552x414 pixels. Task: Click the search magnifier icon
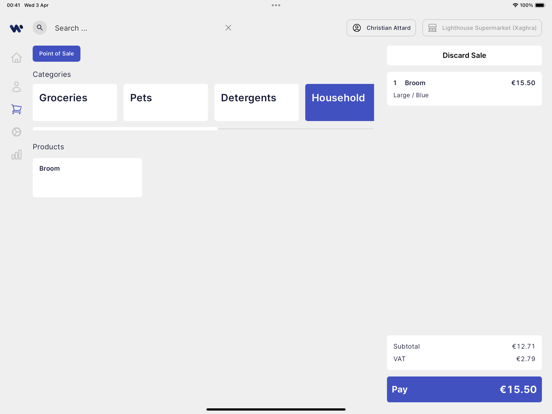pyautogui.click(x=40, y=27)
